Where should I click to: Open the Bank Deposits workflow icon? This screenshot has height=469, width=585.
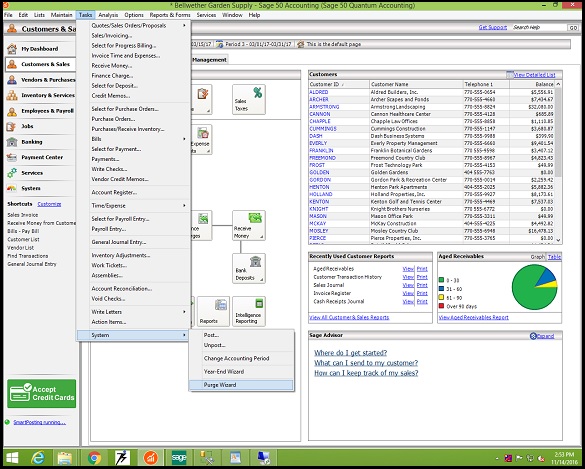(x=249, y=268)
